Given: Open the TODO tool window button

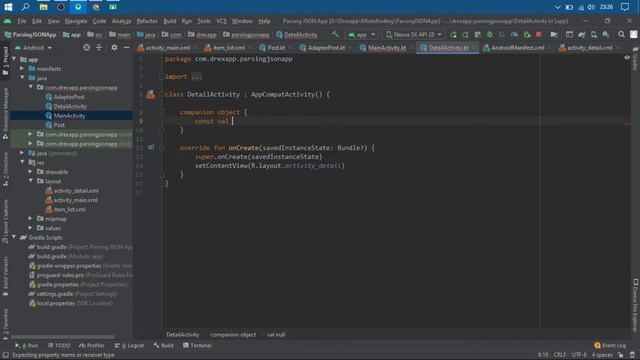Looking at the screenshot, I should coord(59,345).
